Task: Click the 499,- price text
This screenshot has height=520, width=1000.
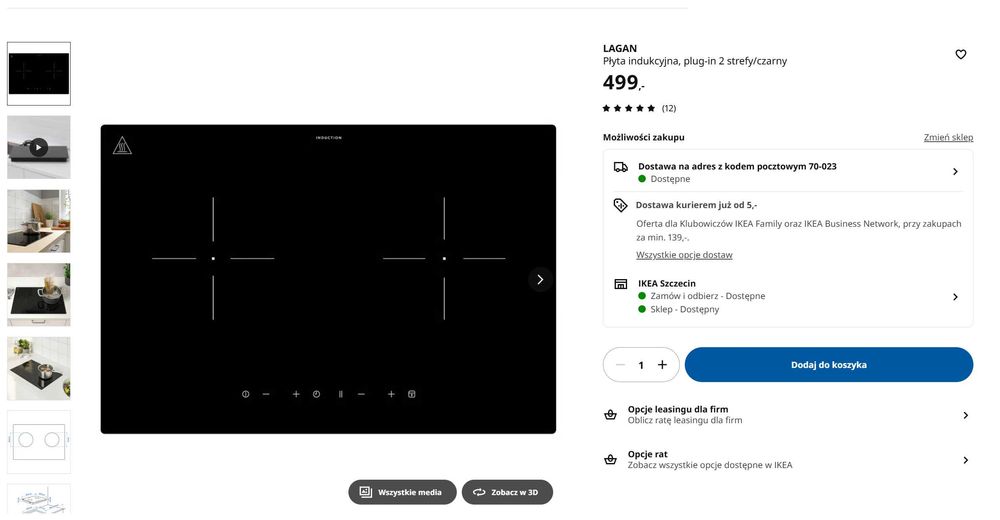Action: pyautogui.click(x=623, y=83)
